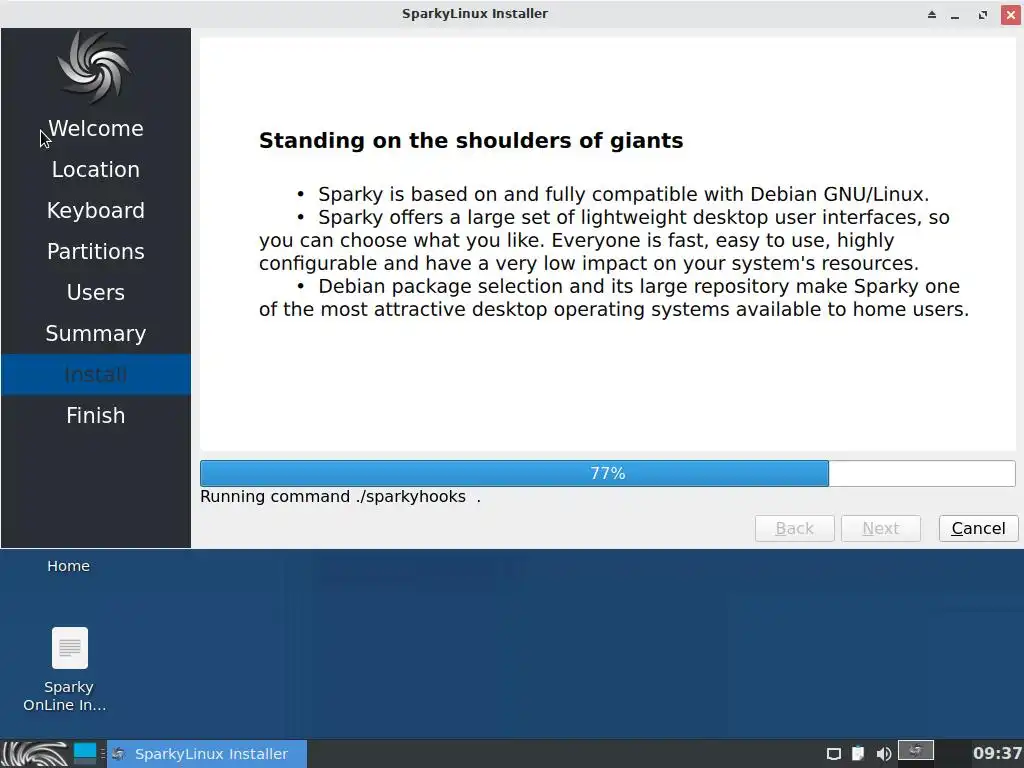Click the shade window arrow in title bar
1024x768 pixels.
point(932,14)
